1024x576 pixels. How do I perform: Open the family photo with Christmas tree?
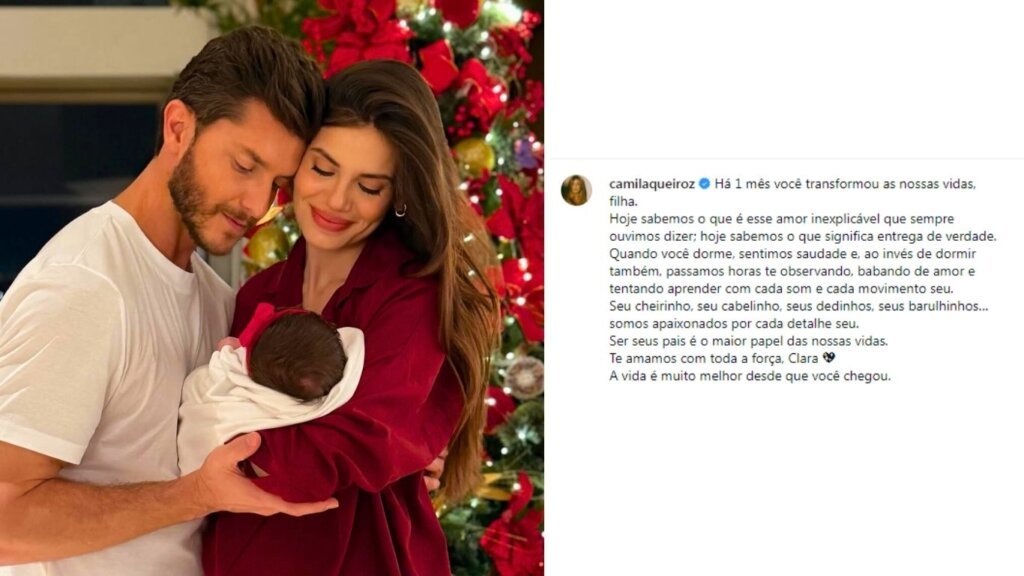point(272,288)
